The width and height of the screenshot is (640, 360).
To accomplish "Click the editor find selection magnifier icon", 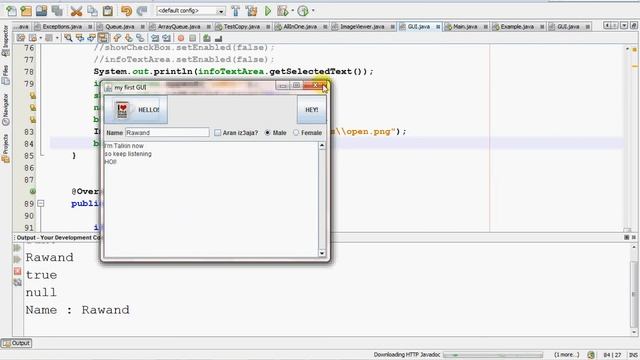I will point(68,38).
